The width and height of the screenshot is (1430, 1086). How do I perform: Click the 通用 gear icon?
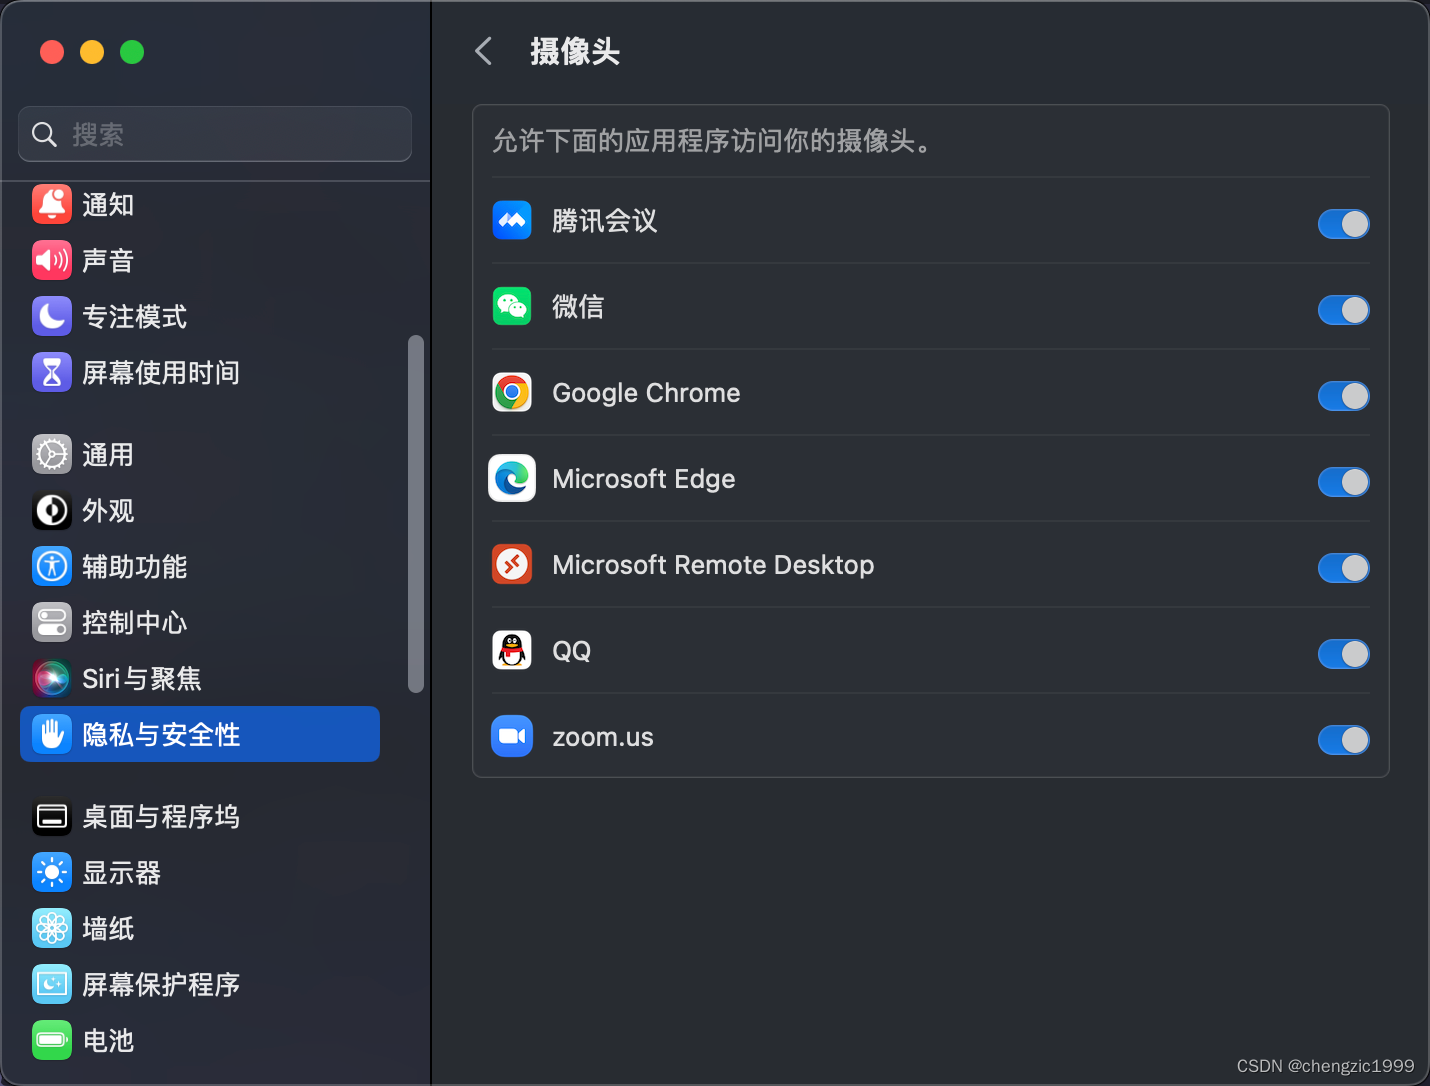coord(52,454)
